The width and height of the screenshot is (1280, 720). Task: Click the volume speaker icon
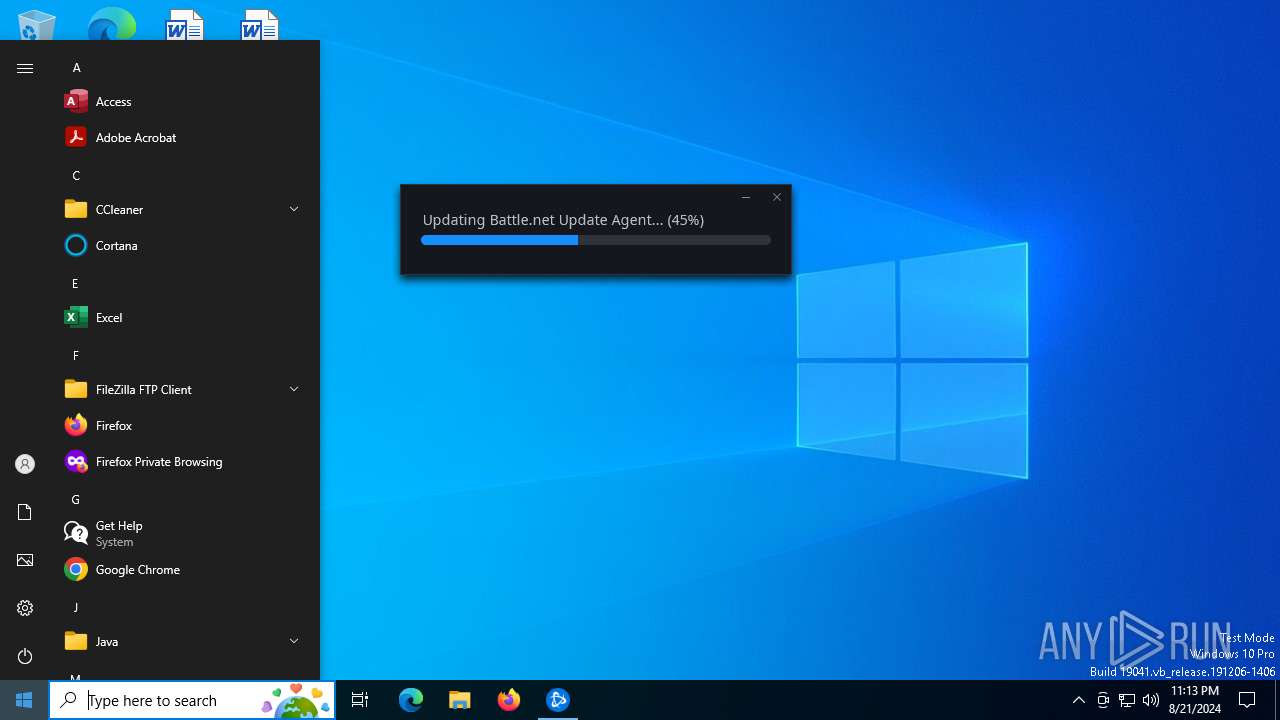point(1151,700)
